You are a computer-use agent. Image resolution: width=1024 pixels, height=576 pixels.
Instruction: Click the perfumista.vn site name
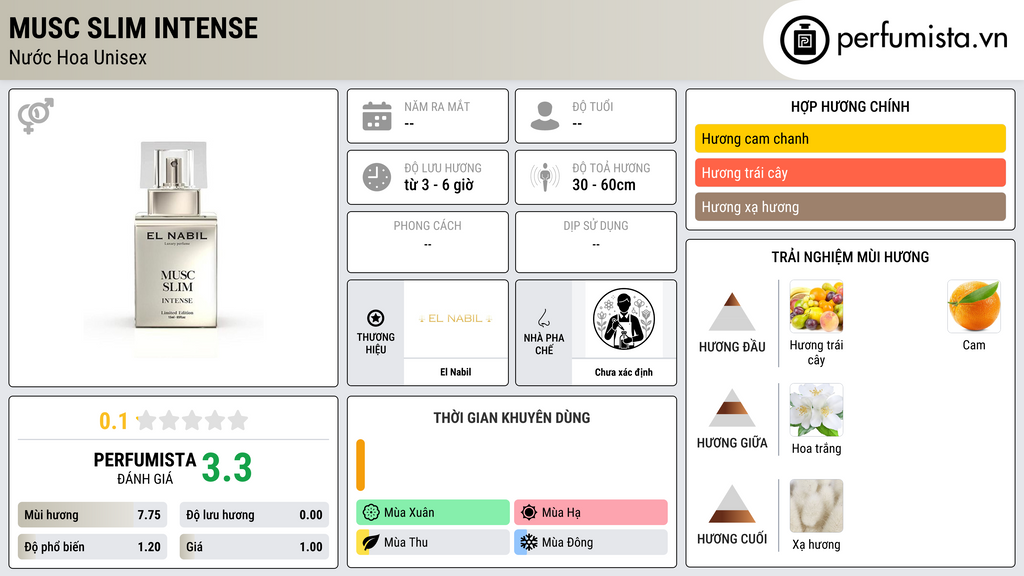[922, 39]
